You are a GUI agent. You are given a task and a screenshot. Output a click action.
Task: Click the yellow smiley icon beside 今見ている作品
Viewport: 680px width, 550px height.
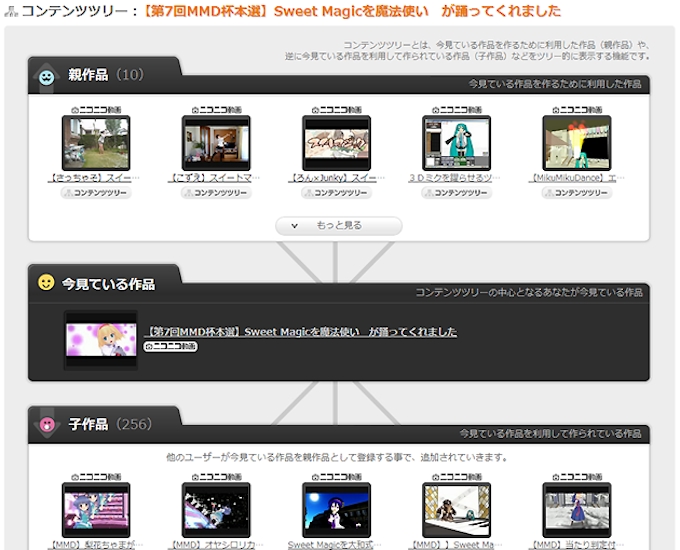[46, 283]
